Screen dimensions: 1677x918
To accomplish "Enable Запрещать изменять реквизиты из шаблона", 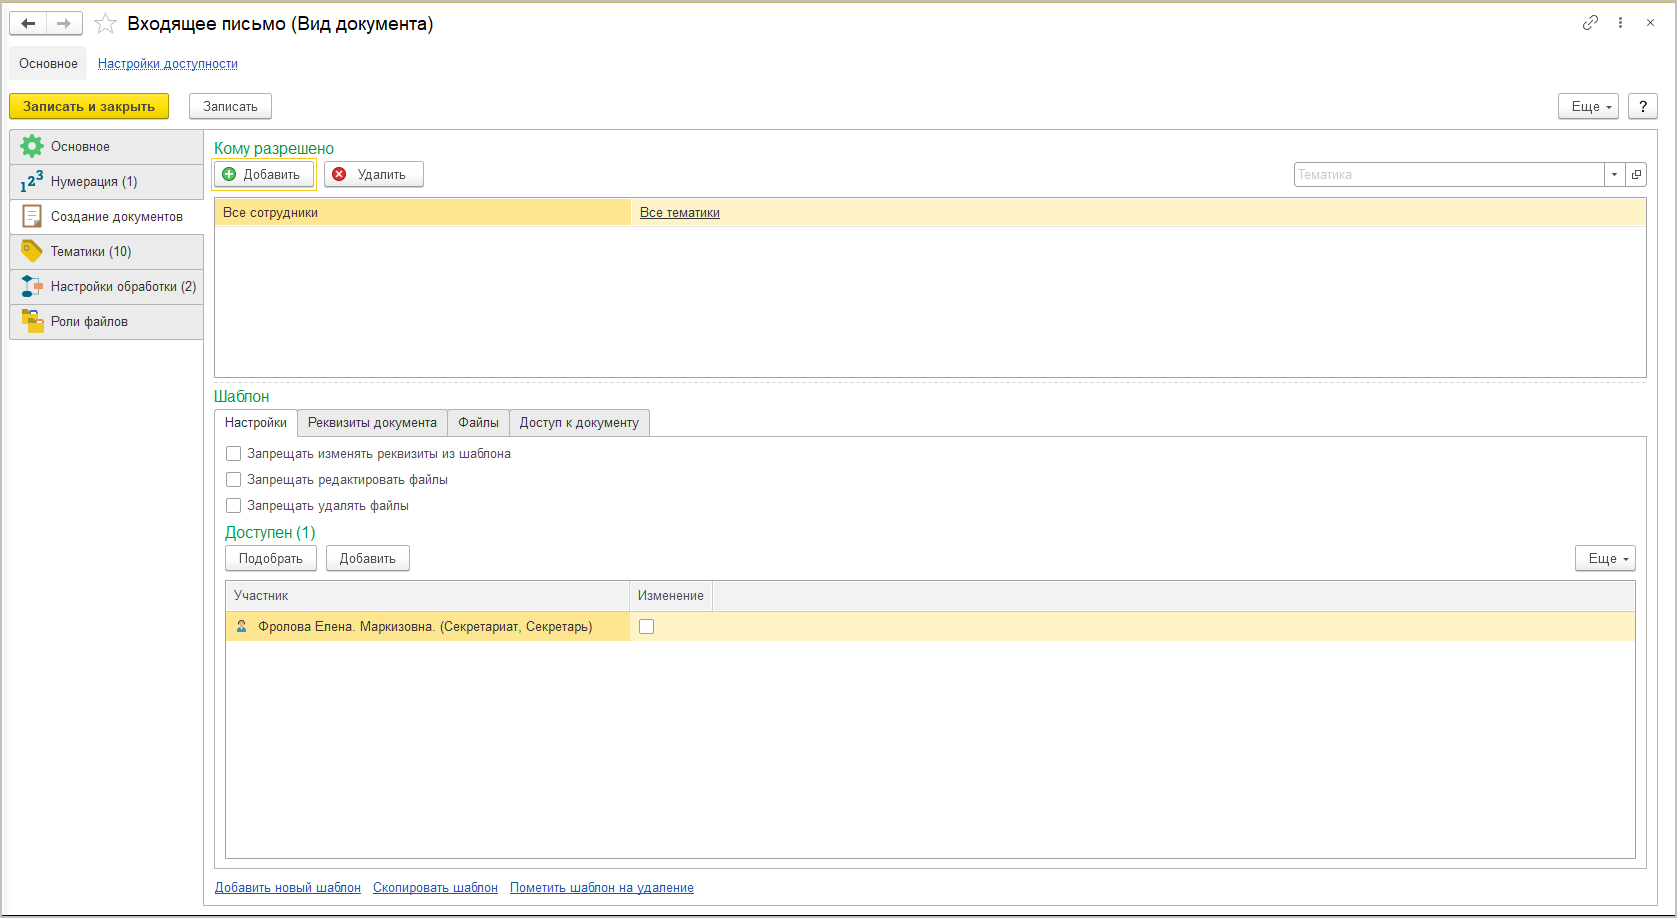I will 234,454.
